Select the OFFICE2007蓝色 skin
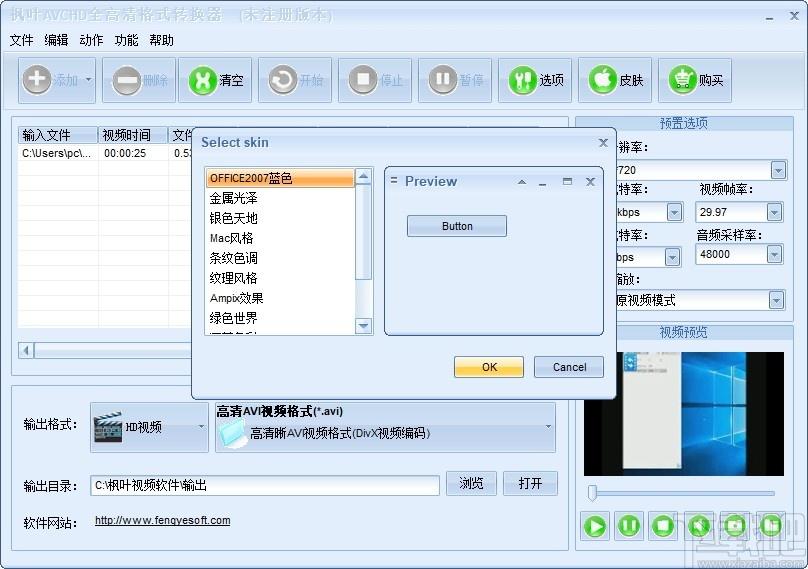Screen dimensions: 808x569 click(280, 178)
